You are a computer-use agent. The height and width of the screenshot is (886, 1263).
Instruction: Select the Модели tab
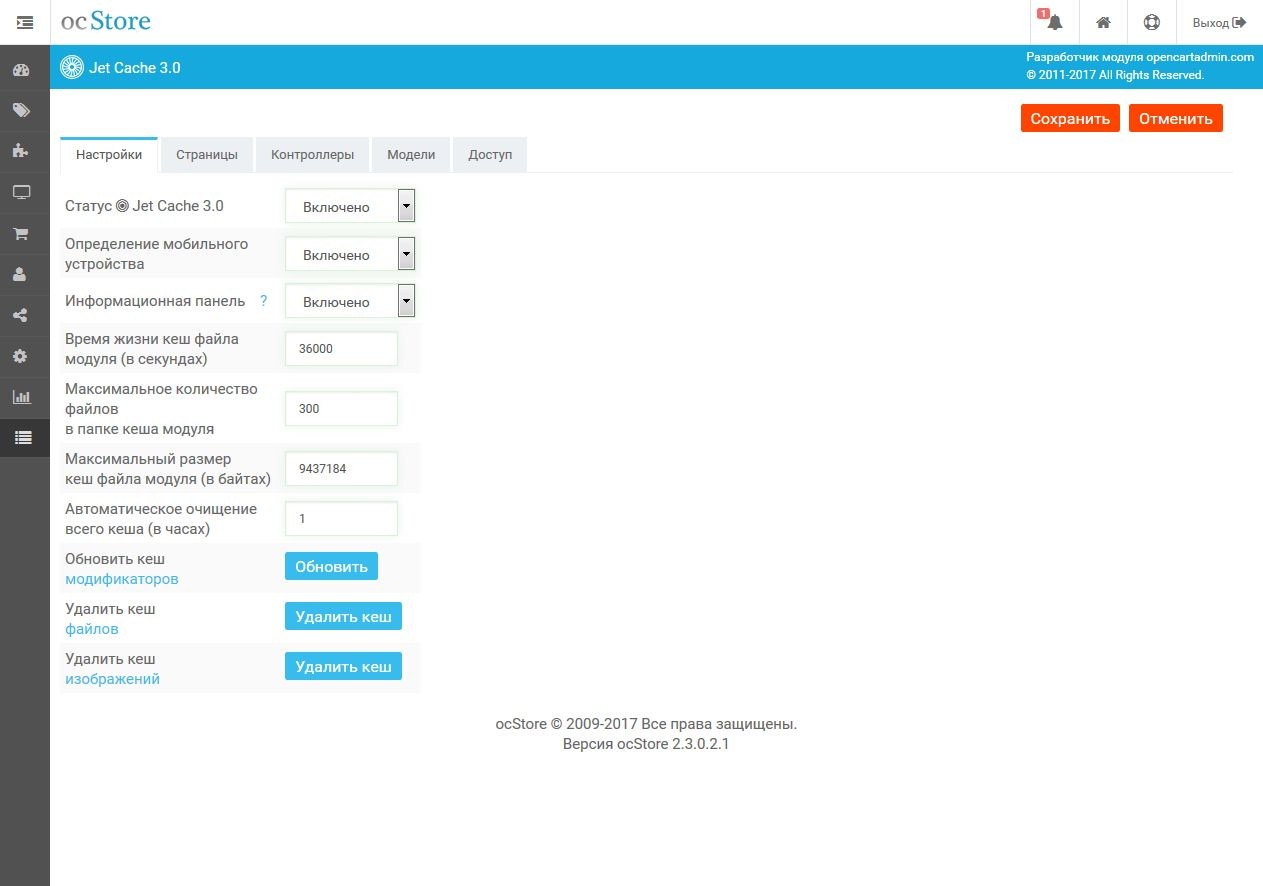[x=411, y=154]
